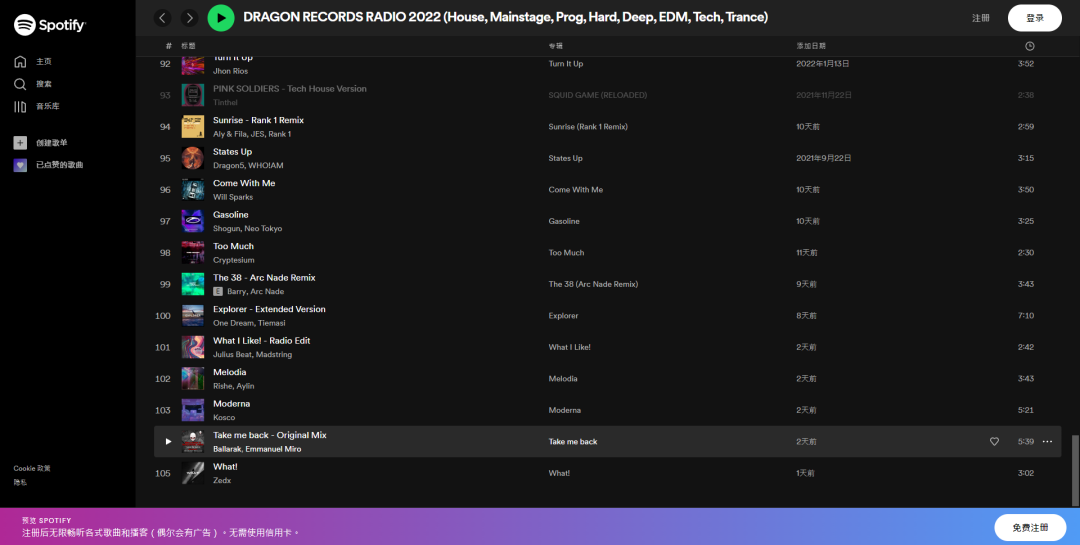
Task: Open the Cookie 政策 link
Action: pos(32,469)
